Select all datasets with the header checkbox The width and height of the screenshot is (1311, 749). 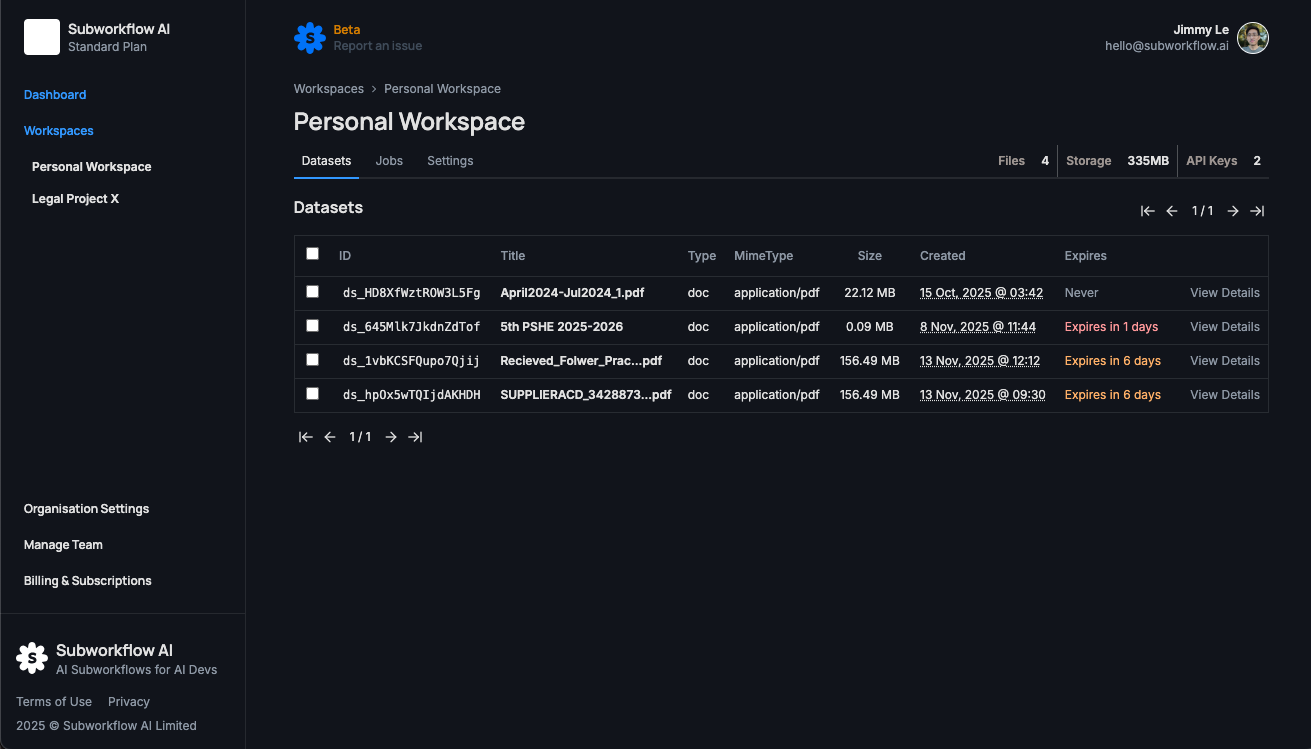coord(312,254)
